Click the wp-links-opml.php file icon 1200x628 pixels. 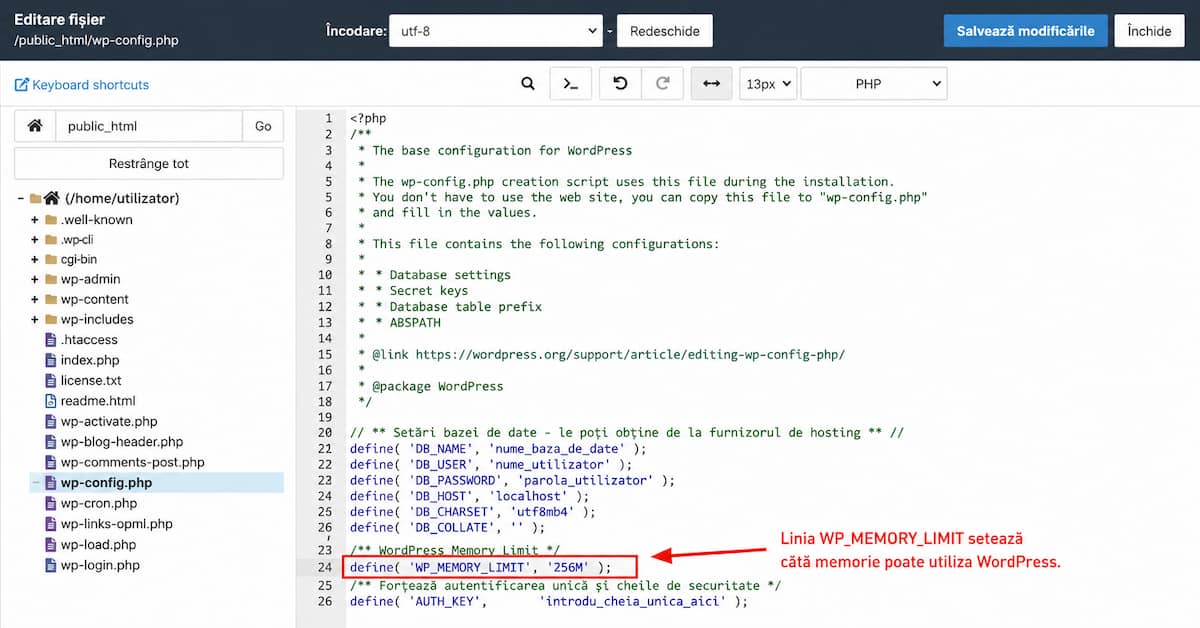tap(51, 524)
